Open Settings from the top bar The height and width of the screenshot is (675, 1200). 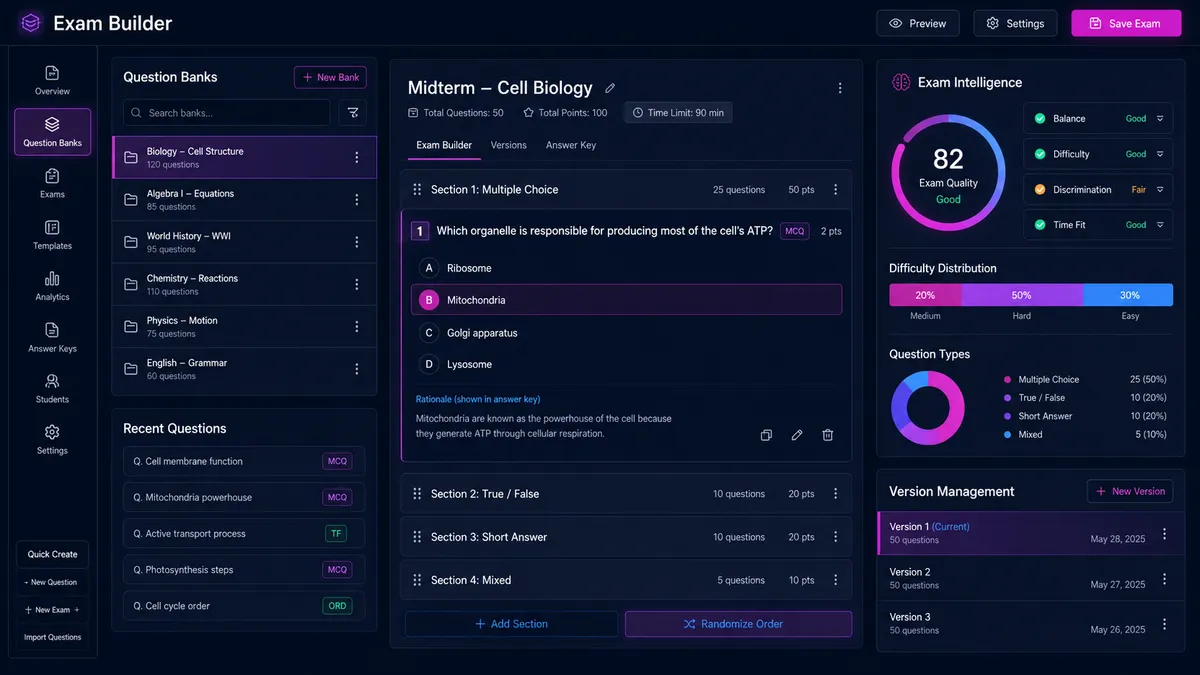pos(1015,23)
